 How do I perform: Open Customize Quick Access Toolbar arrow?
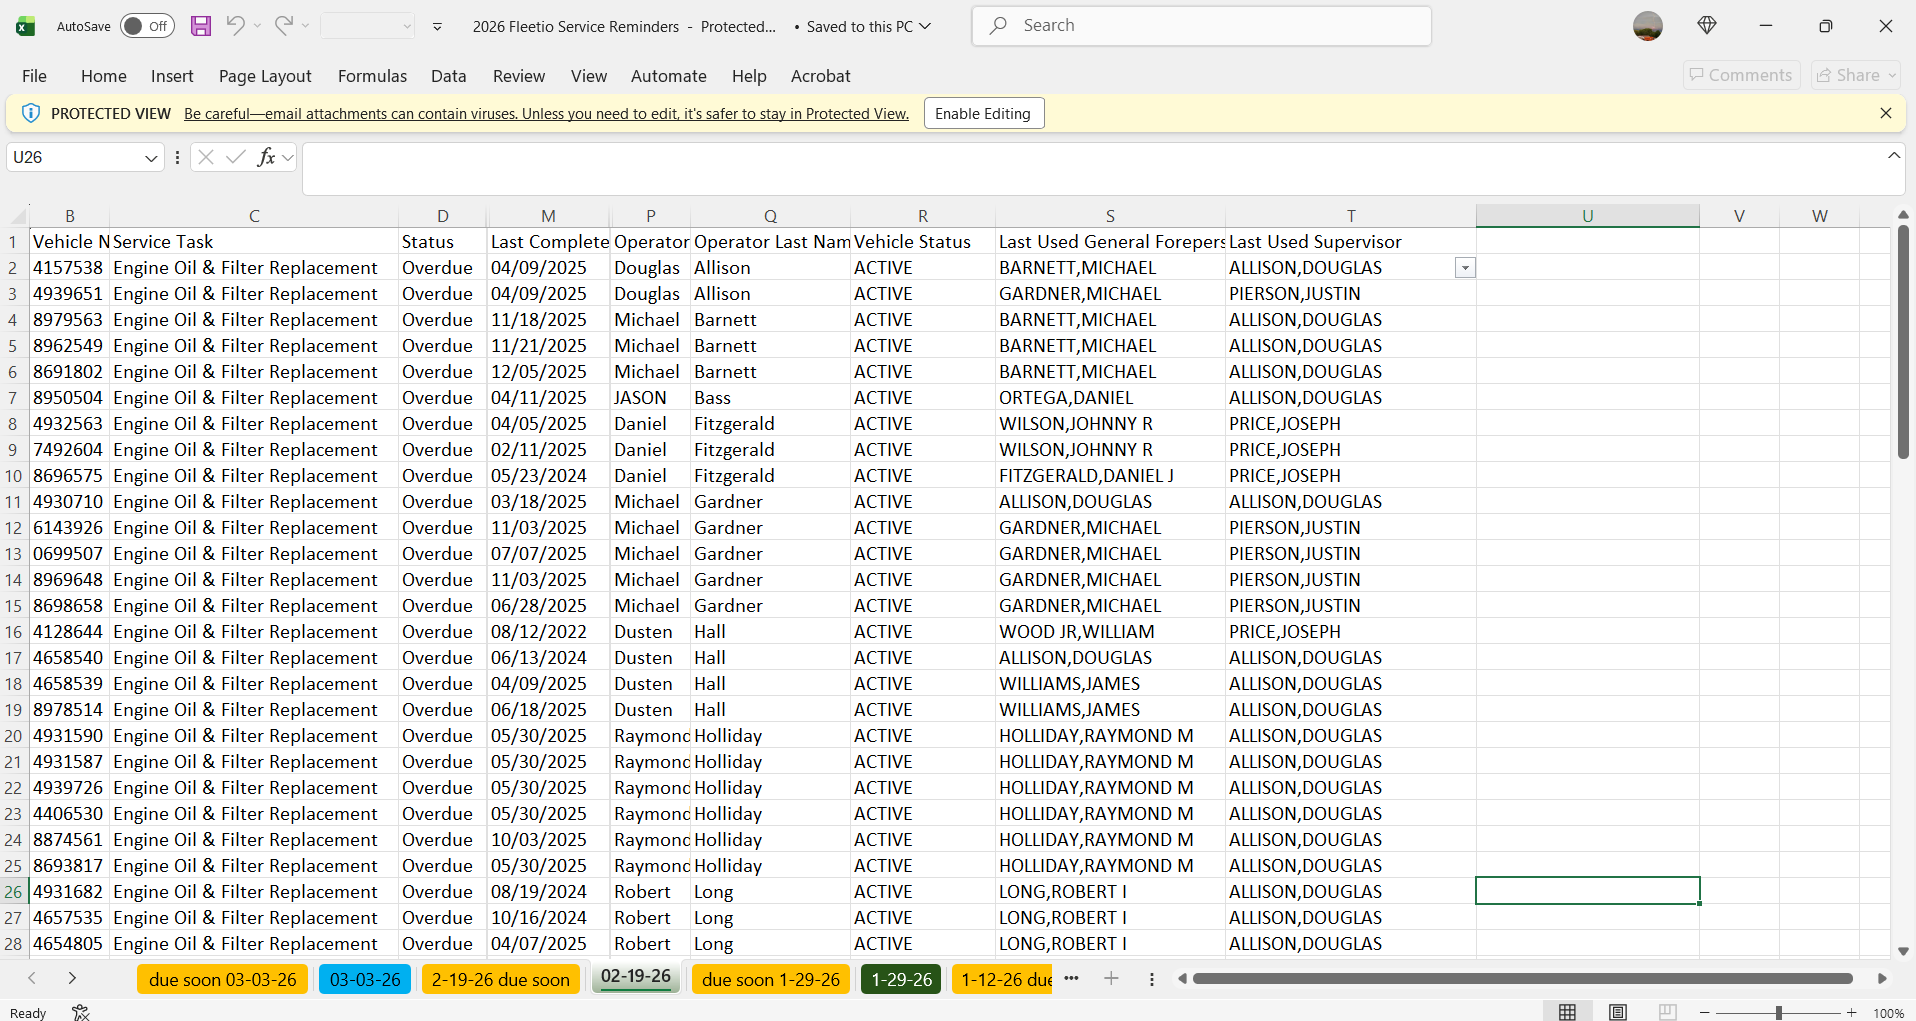pyautogui.click(x=437, y=27)
